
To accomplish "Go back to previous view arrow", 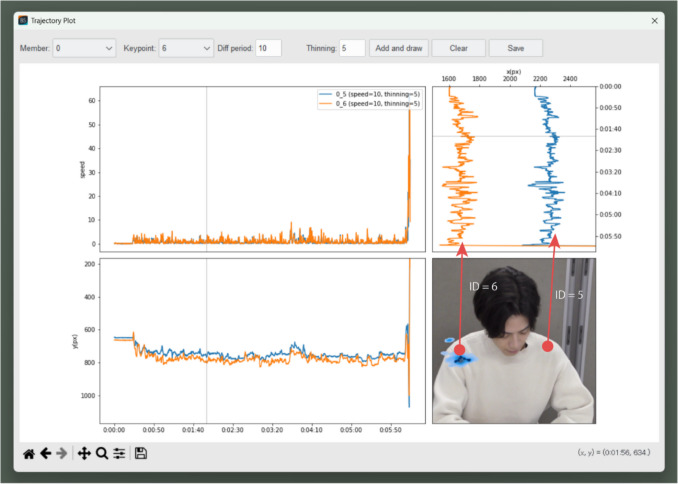I will 45,453.
